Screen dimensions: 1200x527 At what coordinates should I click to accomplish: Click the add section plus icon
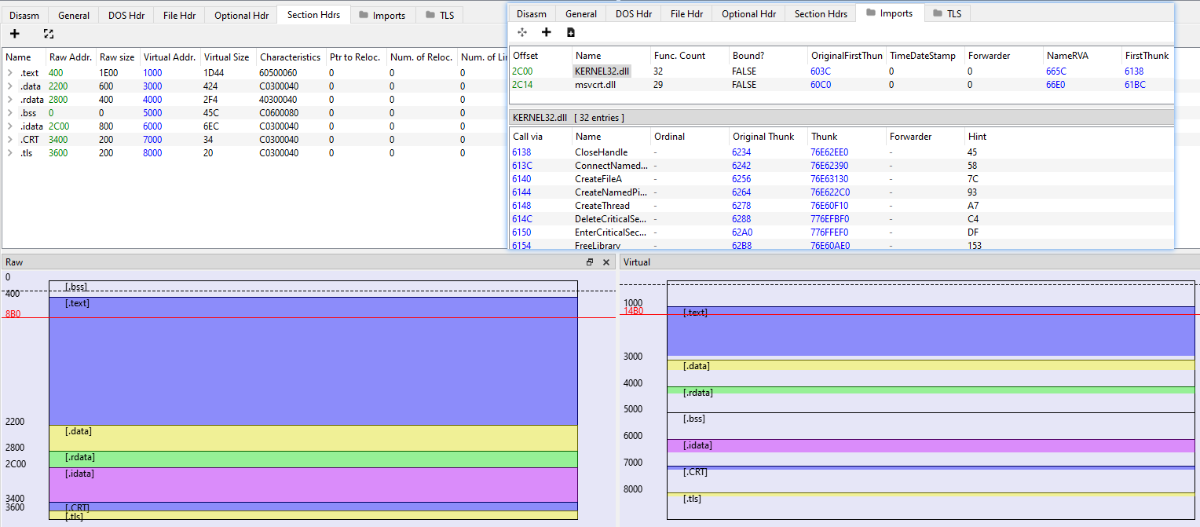click(x=15, y=34)
